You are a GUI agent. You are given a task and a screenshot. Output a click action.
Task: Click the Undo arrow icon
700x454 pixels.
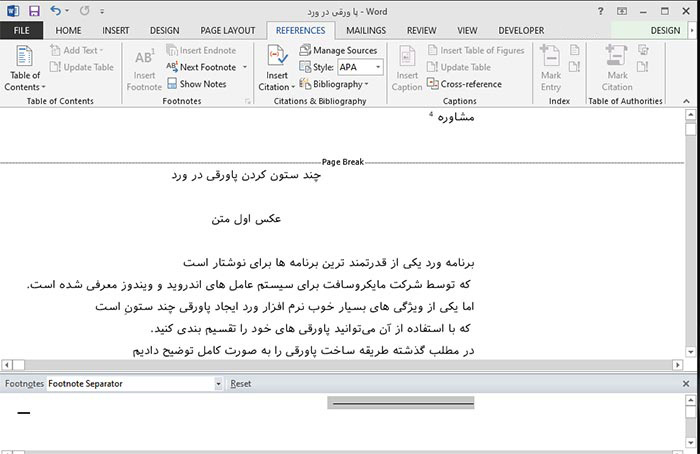click(55, 11)
